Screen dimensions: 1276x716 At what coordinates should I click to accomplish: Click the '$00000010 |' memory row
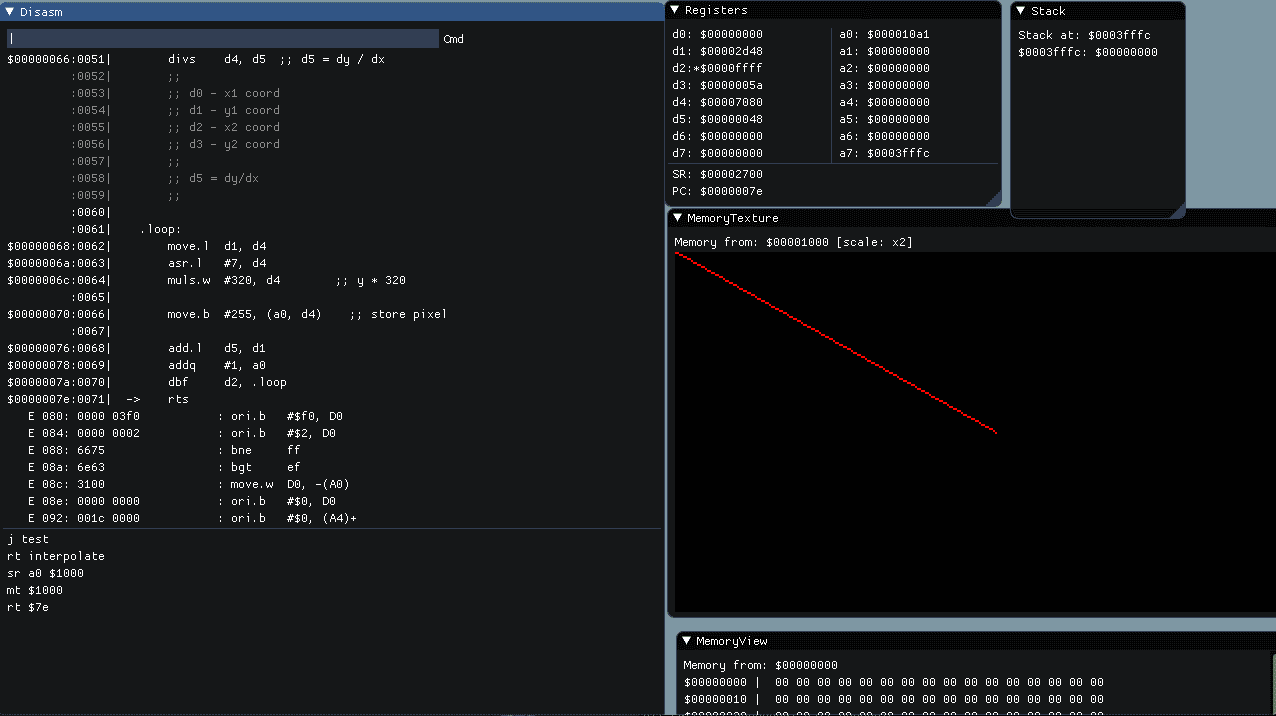point(894,699)
